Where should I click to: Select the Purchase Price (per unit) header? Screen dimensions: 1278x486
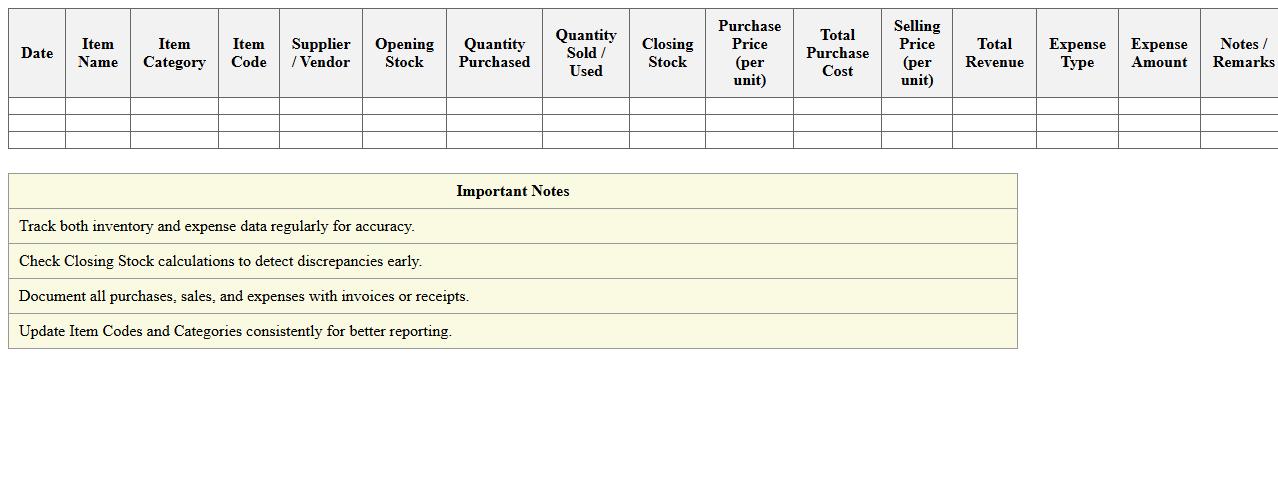pos(749,53)
